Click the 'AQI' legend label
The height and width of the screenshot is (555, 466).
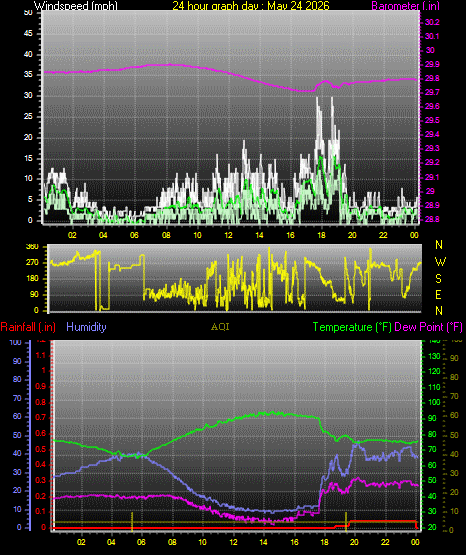pos(220,327)
